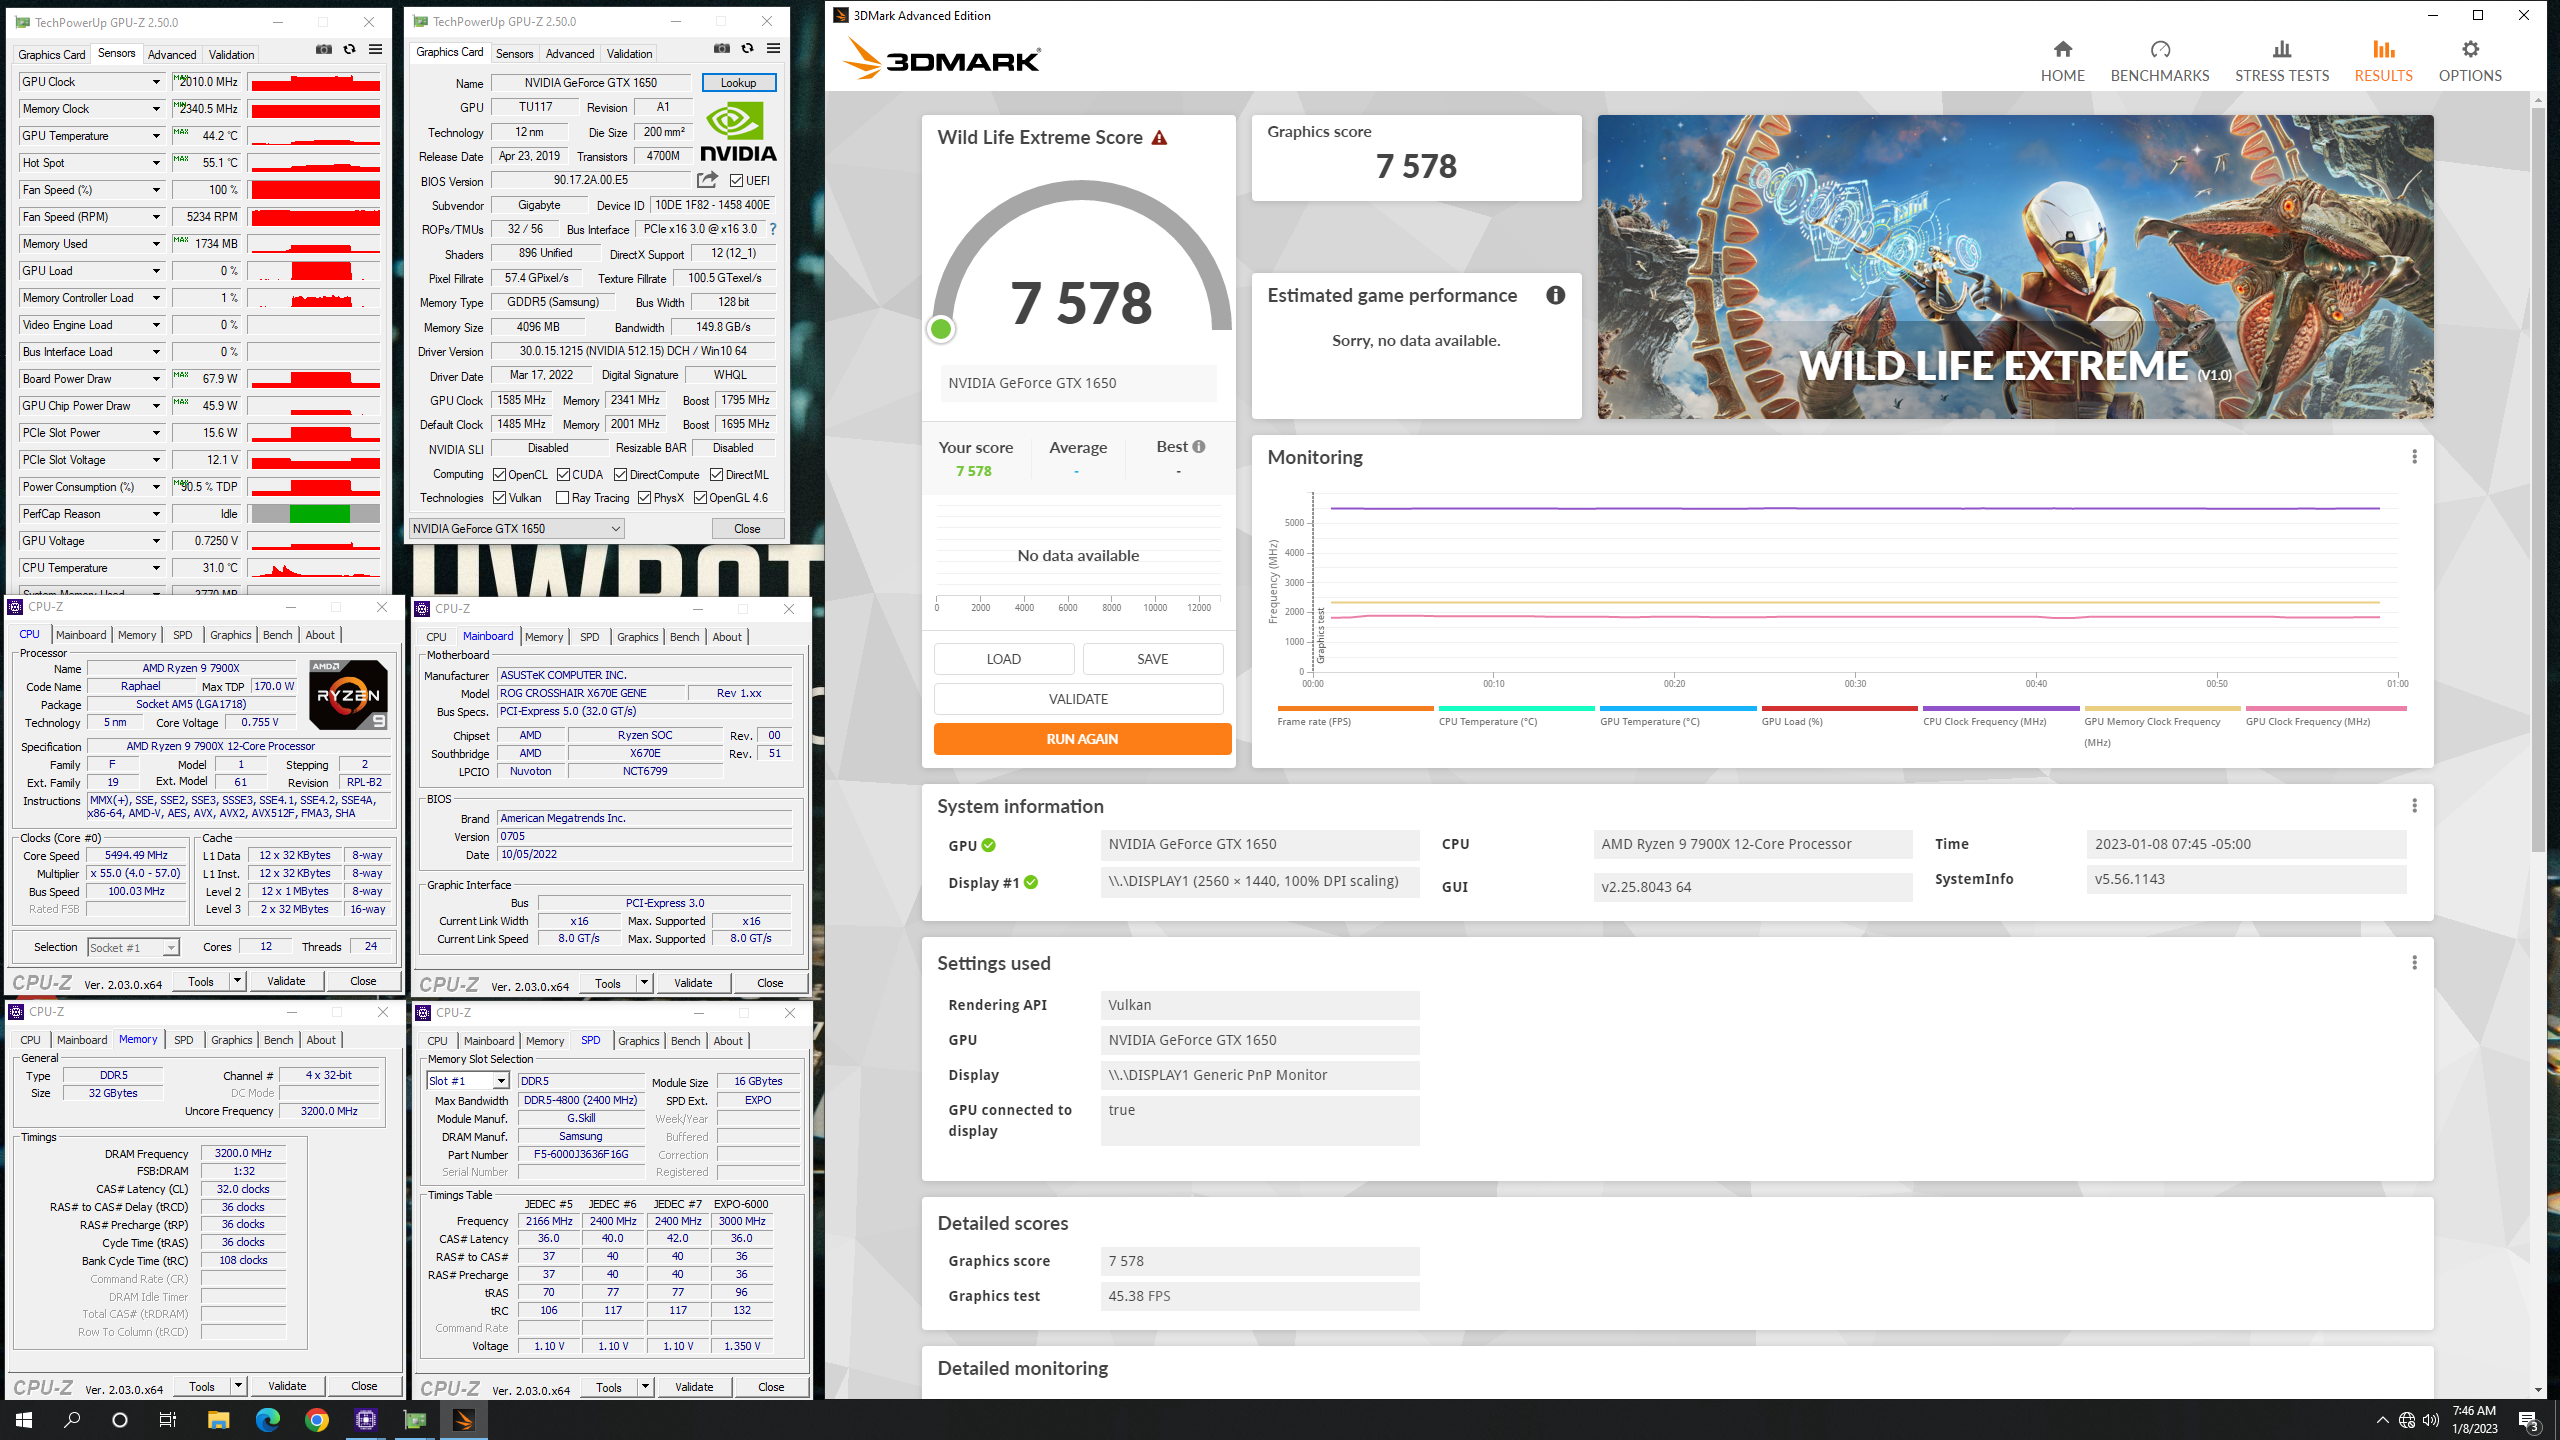Open the 3DMark HOME section

pyautogui.click(x=2062, y=61)
